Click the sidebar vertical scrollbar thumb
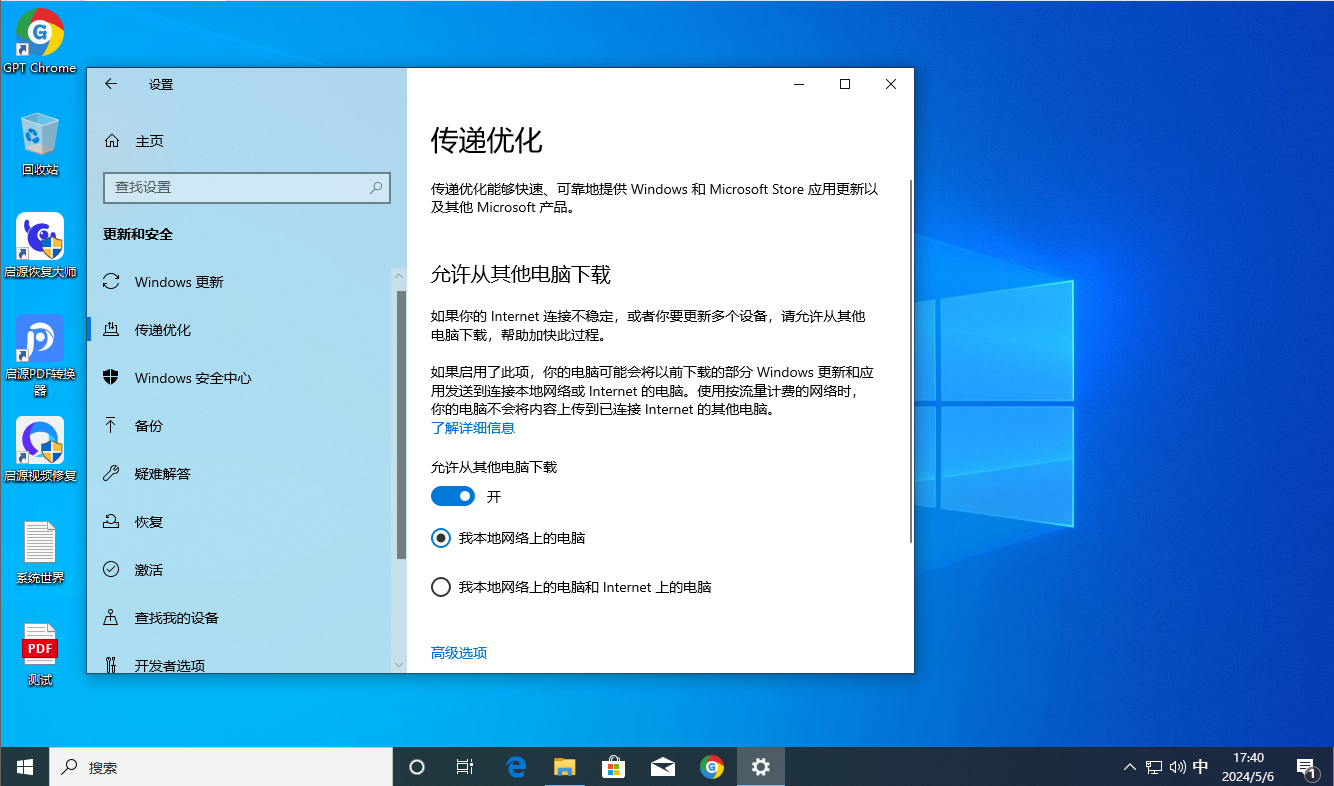The height and width of the screenshot is (786, 1334). 401,424
